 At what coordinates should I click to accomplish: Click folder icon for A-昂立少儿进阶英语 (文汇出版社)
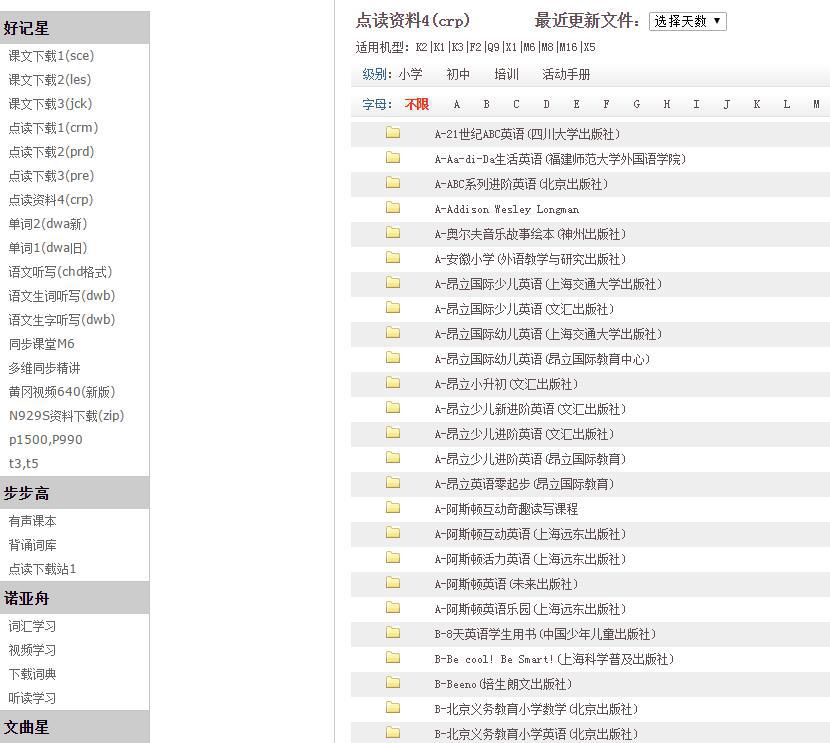(x=393, y=433)
